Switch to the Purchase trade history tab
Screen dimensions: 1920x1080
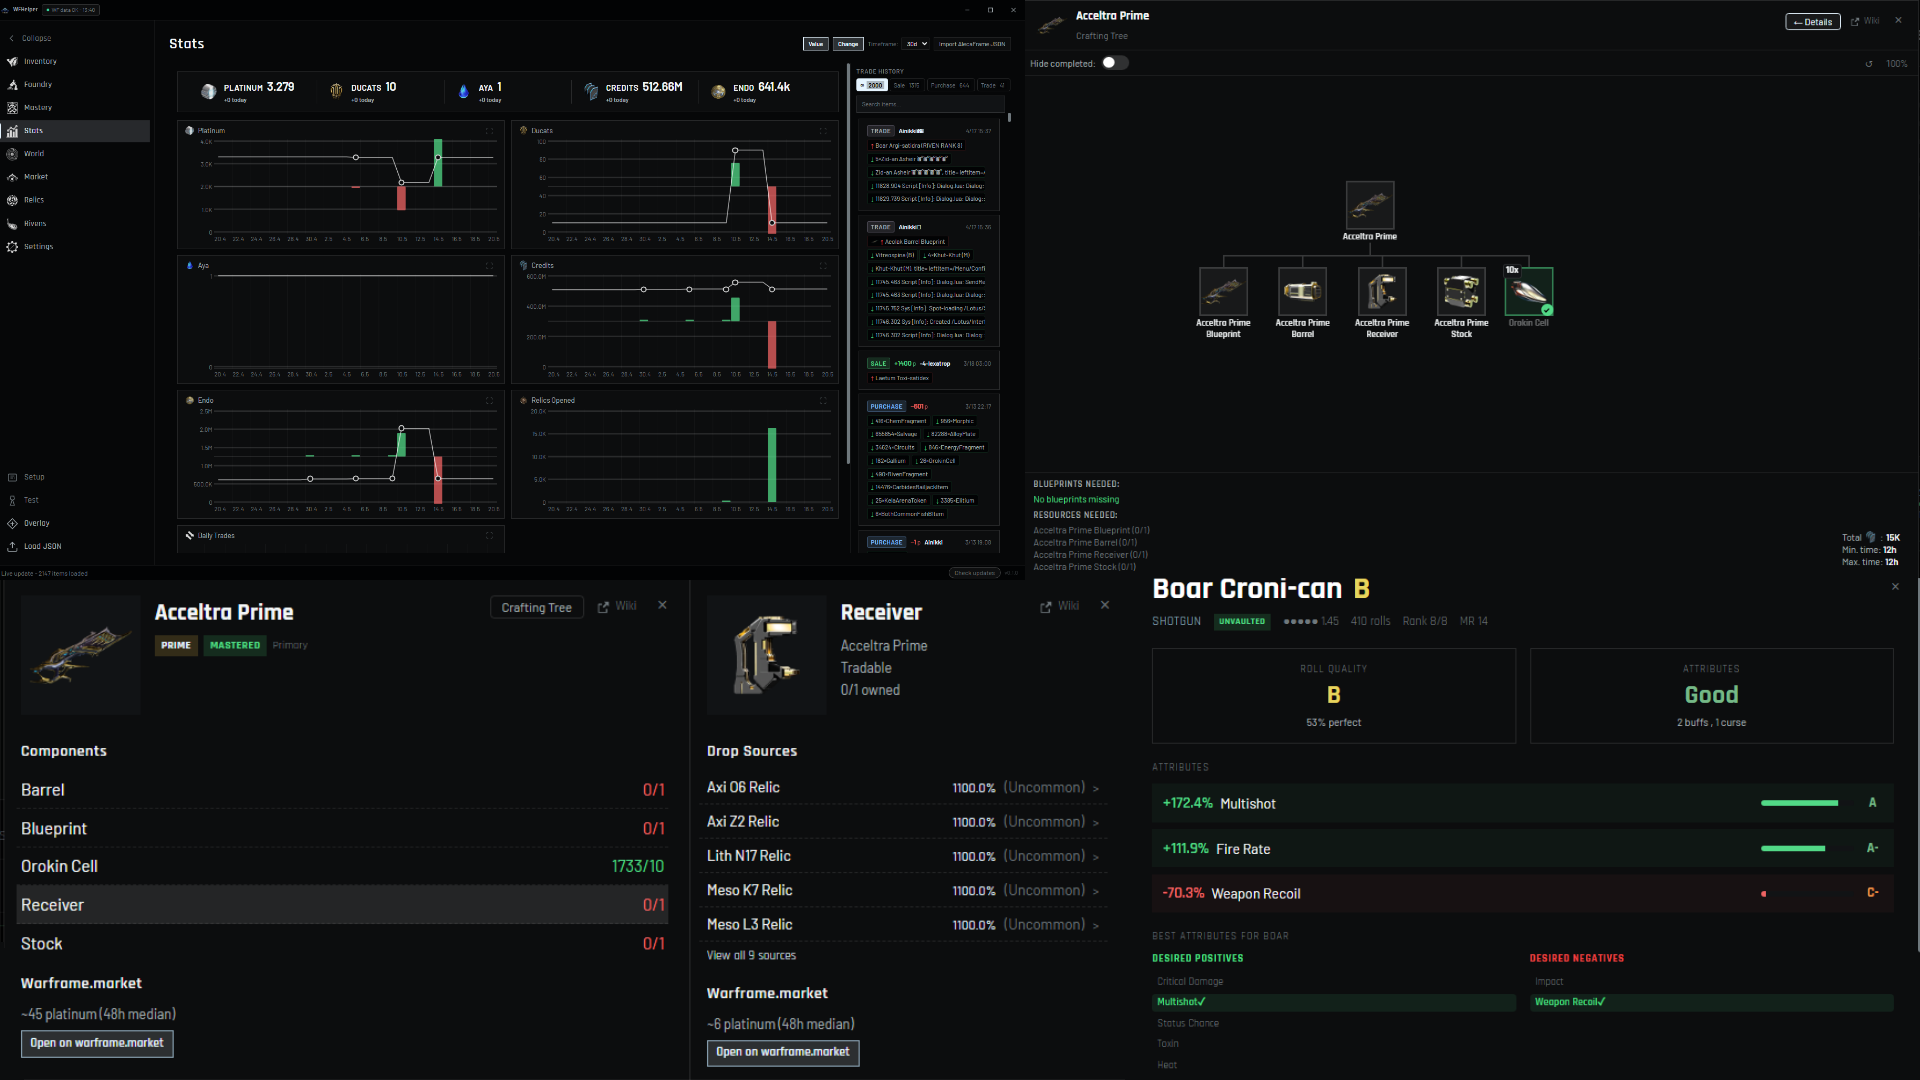[950, 86]
